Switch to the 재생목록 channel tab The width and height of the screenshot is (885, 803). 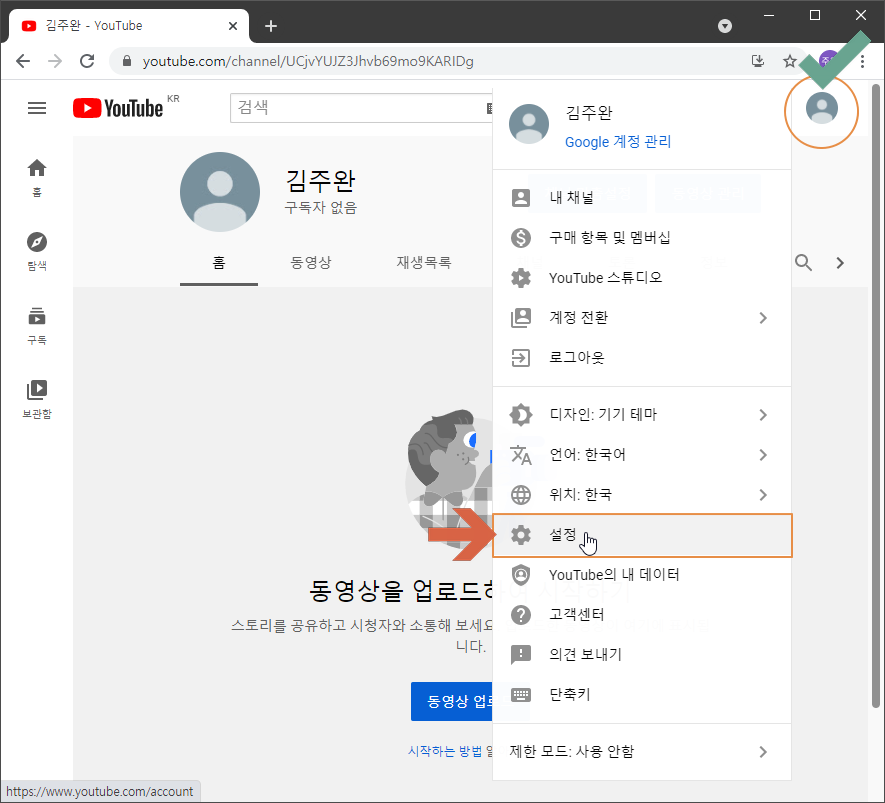(423, 263)
